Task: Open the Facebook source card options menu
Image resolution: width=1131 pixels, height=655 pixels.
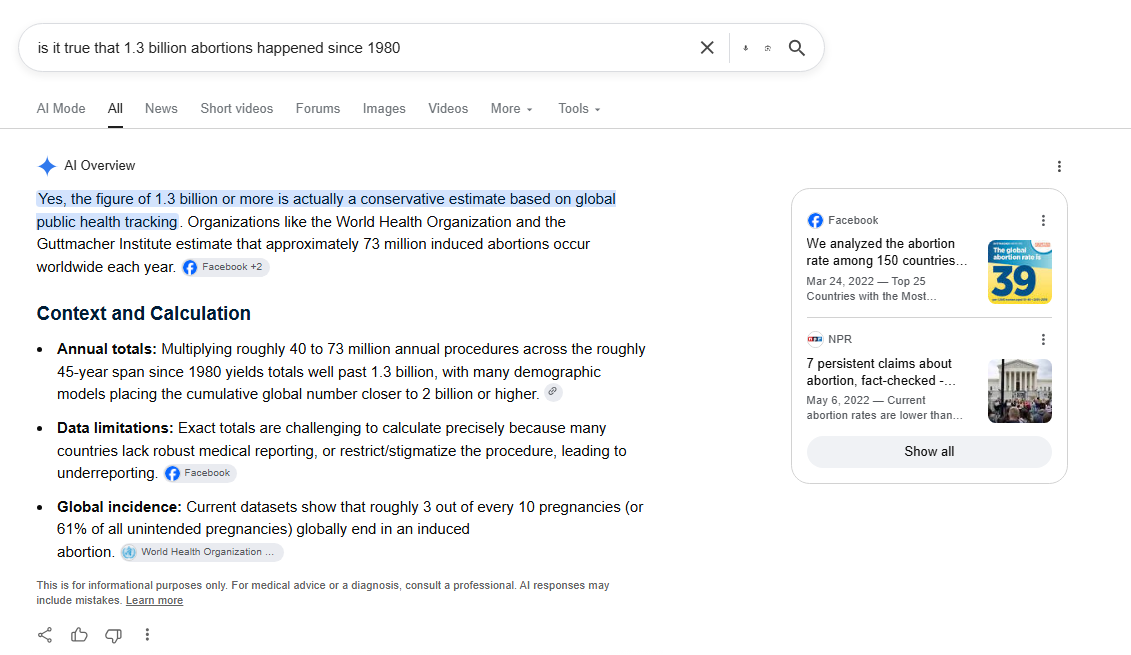Action: click(x=1043, y=220)
